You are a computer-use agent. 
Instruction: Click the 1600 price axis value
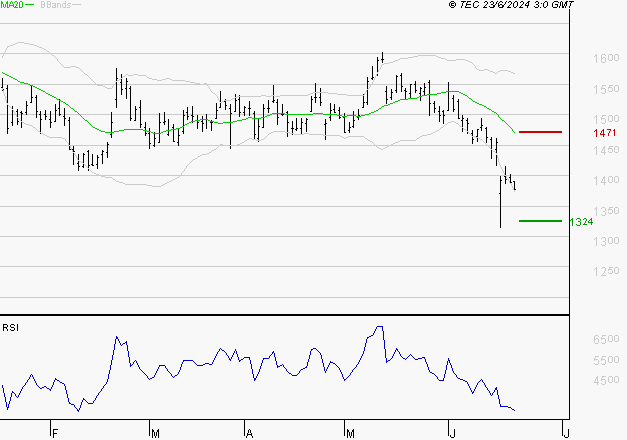[x=606, y=58]
